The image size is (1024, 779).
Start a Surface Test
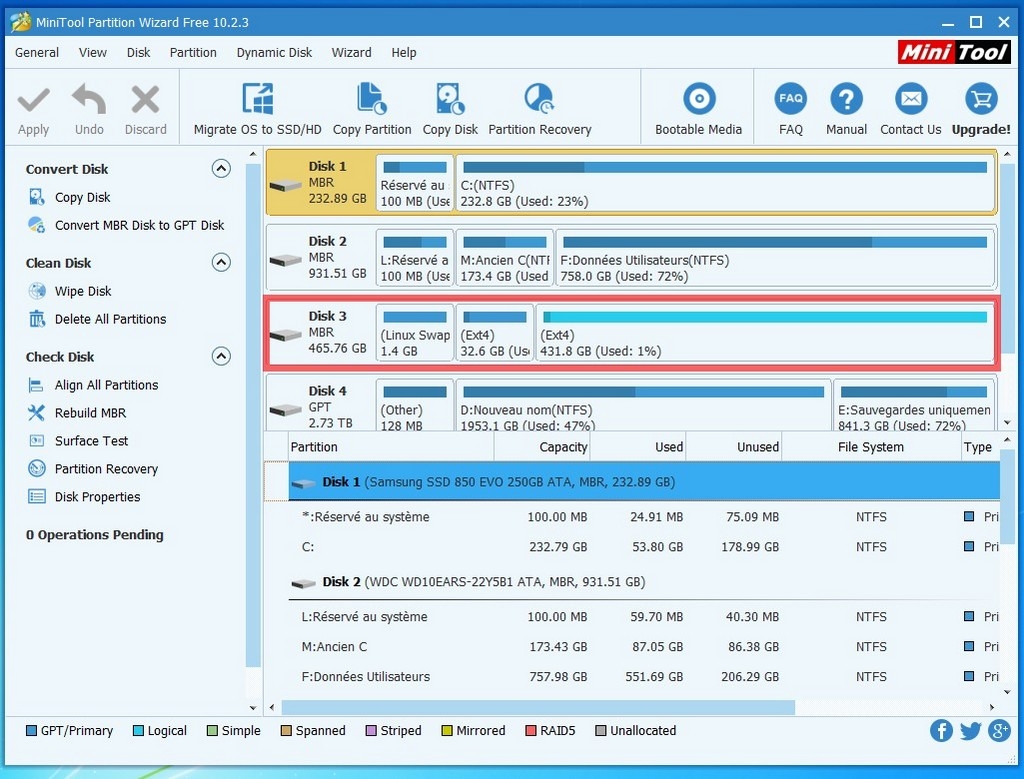[91, 441]
